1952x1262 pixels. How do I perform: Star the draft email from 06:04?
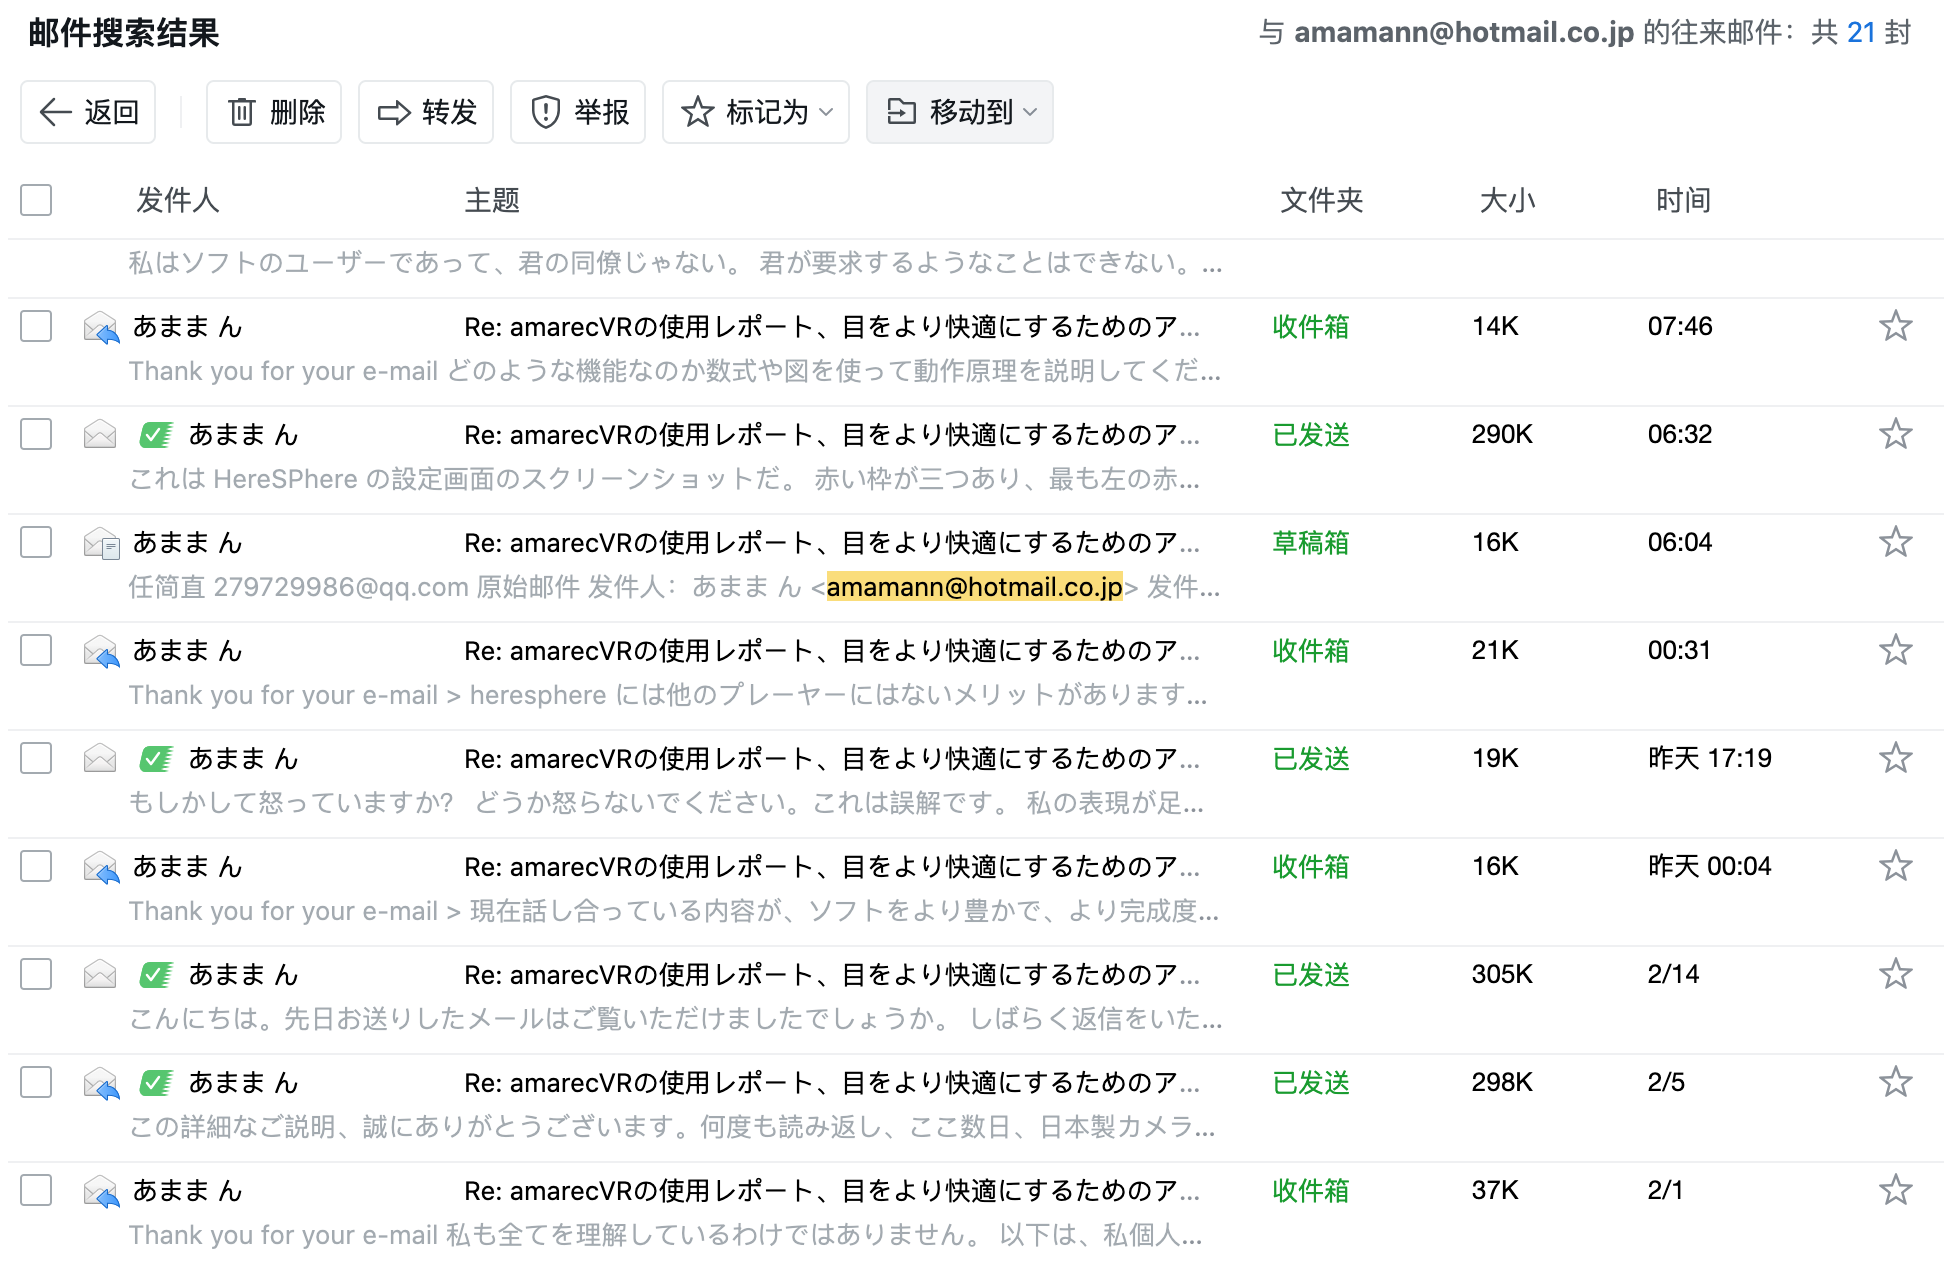(x=1895, y=542)
